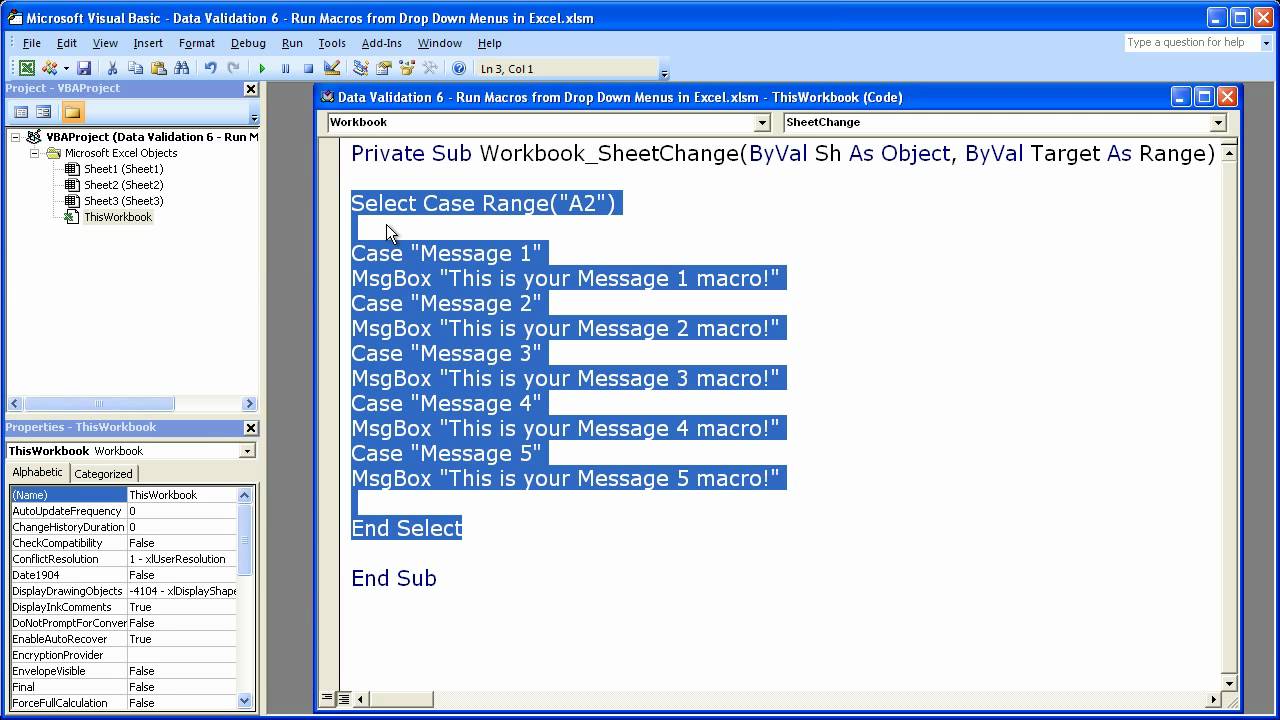1280x720 pixels.
Task: Close the Properties - ThisWorkbook panel
Action: [x=251, y=428]
